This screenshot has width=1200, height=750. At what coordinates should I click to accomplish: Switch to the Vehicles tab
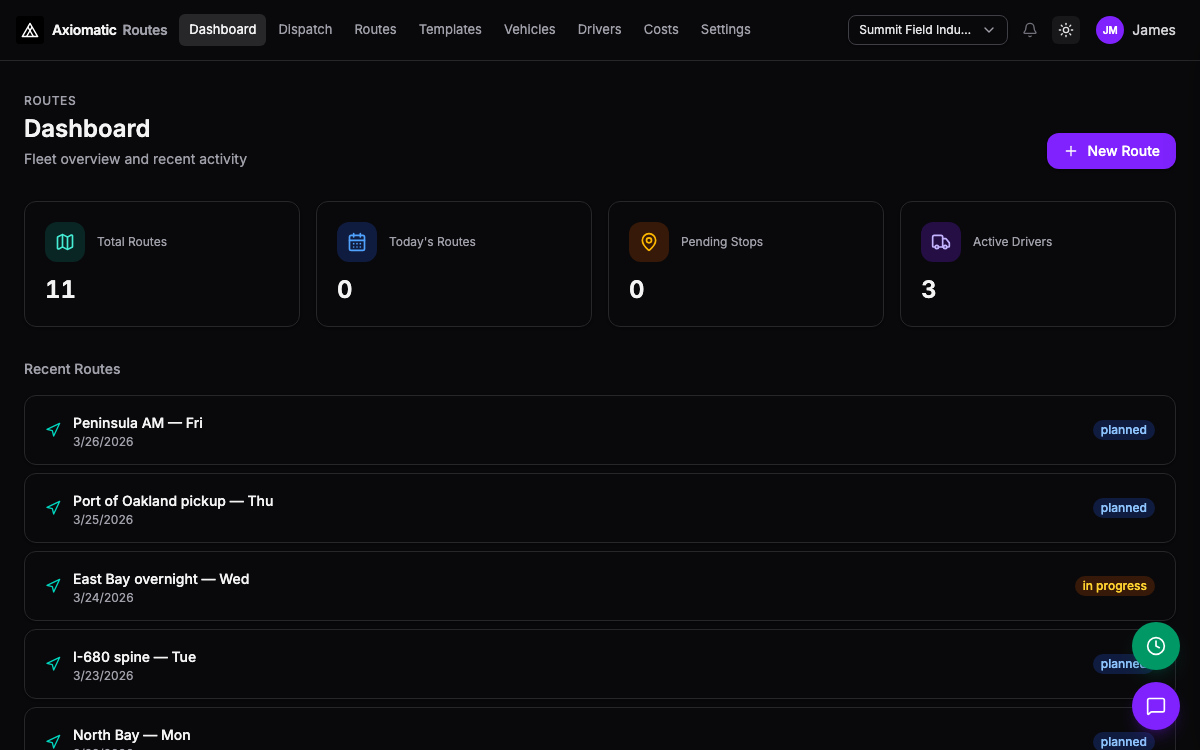[x=529, y=30]
